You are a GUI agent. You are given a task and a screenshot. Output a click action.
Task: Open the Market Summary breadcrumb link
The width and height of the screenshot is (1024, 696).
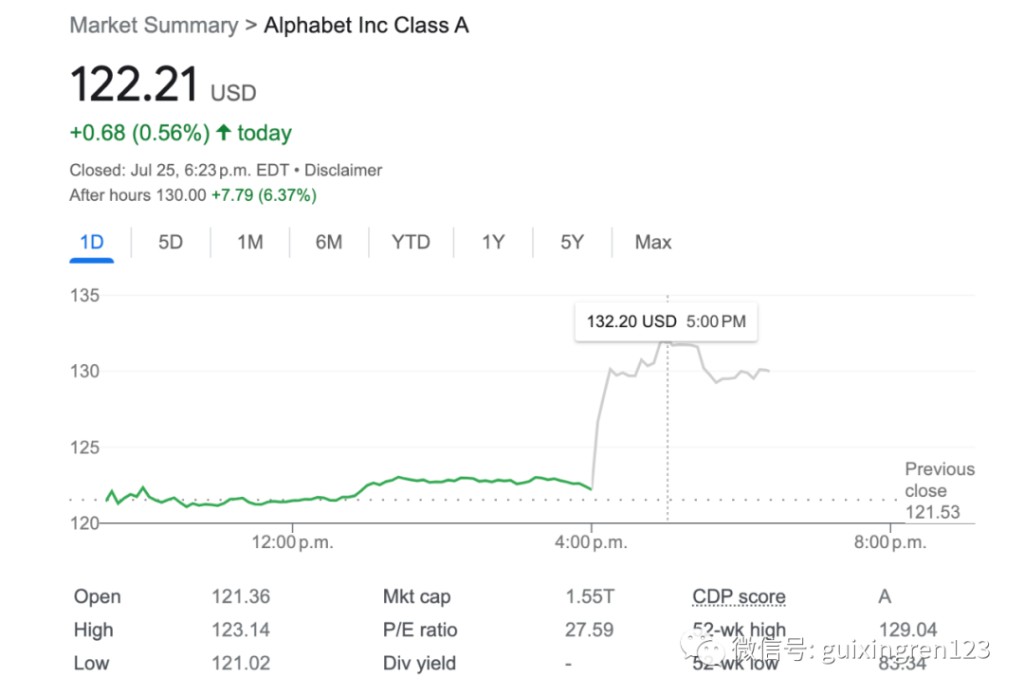tap(154, 25)
